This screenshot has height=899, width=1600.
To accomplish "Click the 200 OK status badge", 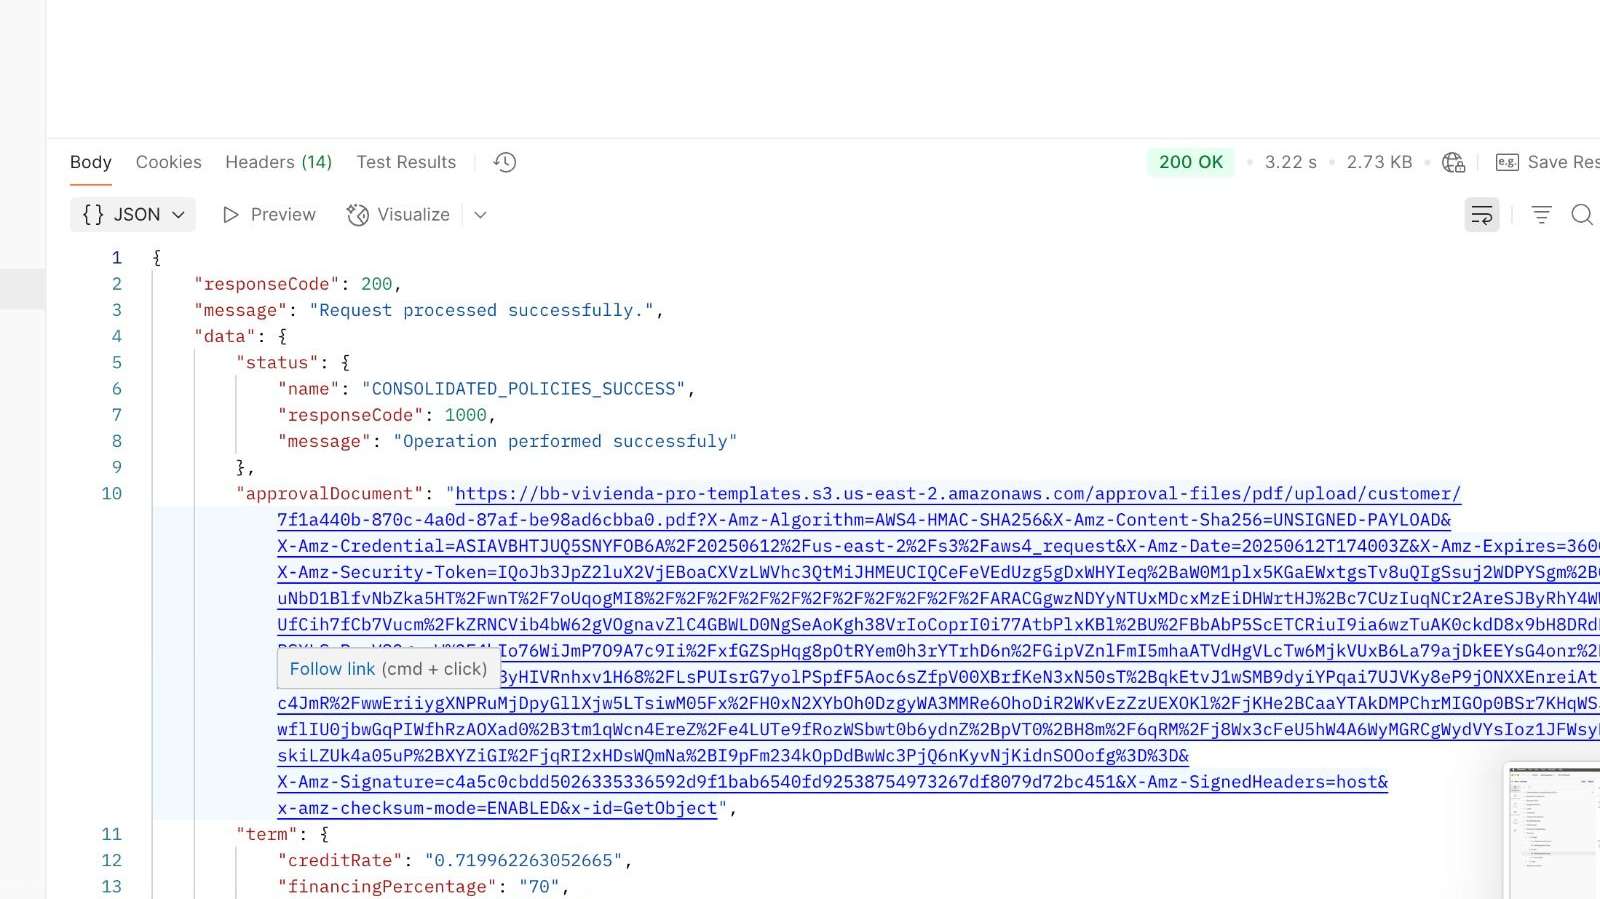I will pyautogui.click(x=1190, y=162).
